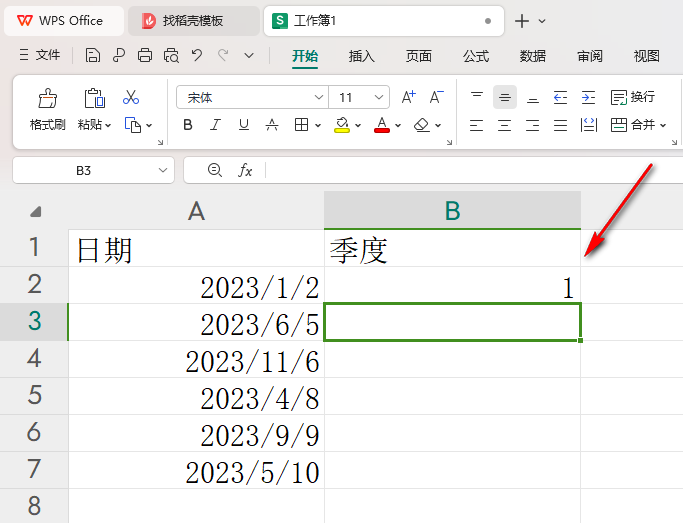Switch to the 数据 tab
Viewport: 683px width, 523px height.
tap(532, 56)
